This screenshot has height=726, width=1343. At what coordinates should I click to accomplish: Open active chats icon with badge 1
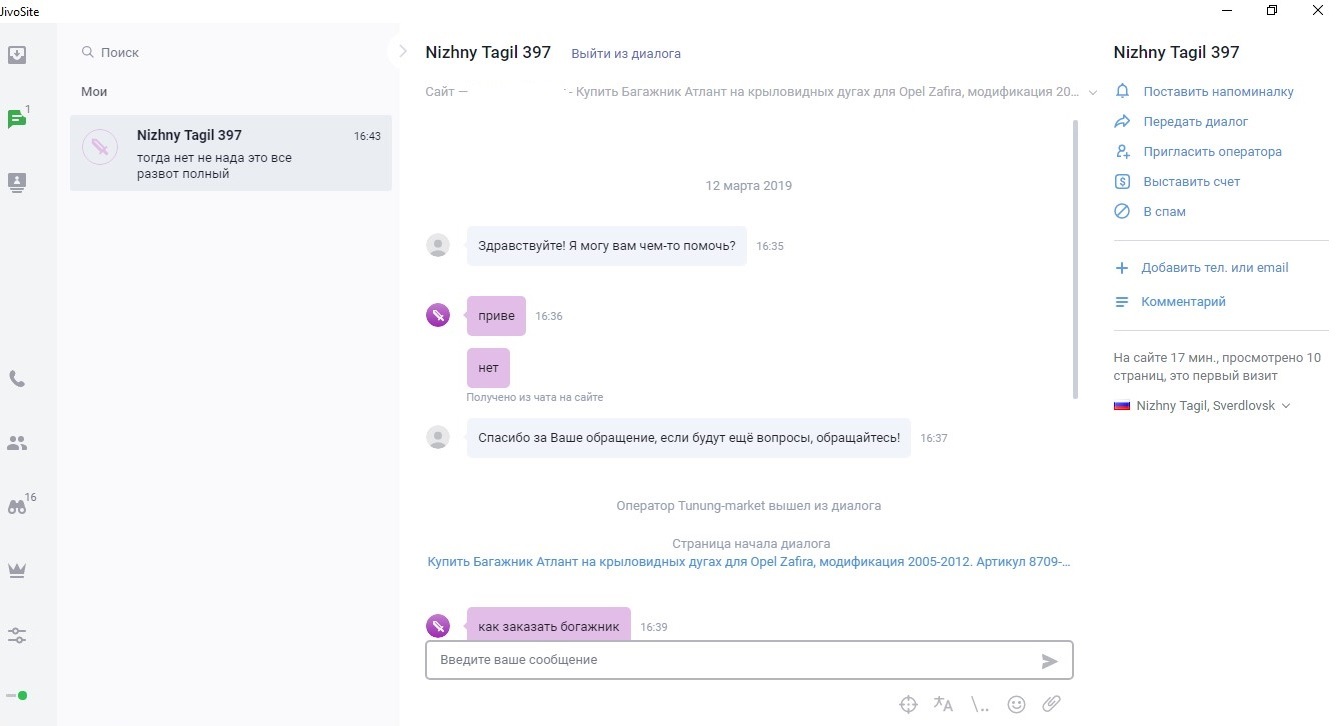pyautogui.click(x=17, y=119)
